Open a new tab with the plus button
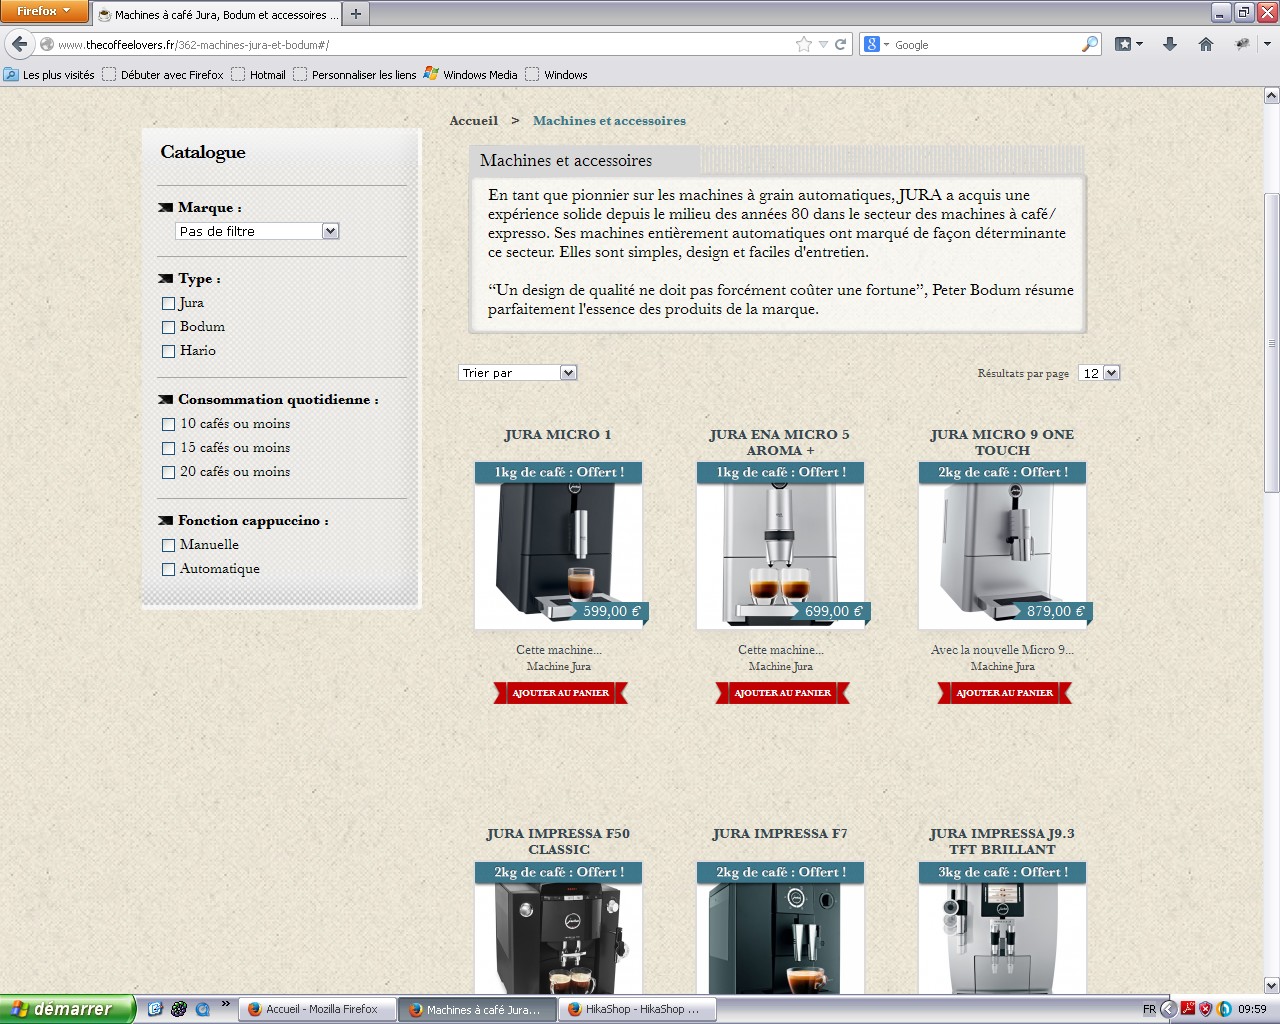The height and width of the screenshot is (1024, 1280). coord(355,14)
